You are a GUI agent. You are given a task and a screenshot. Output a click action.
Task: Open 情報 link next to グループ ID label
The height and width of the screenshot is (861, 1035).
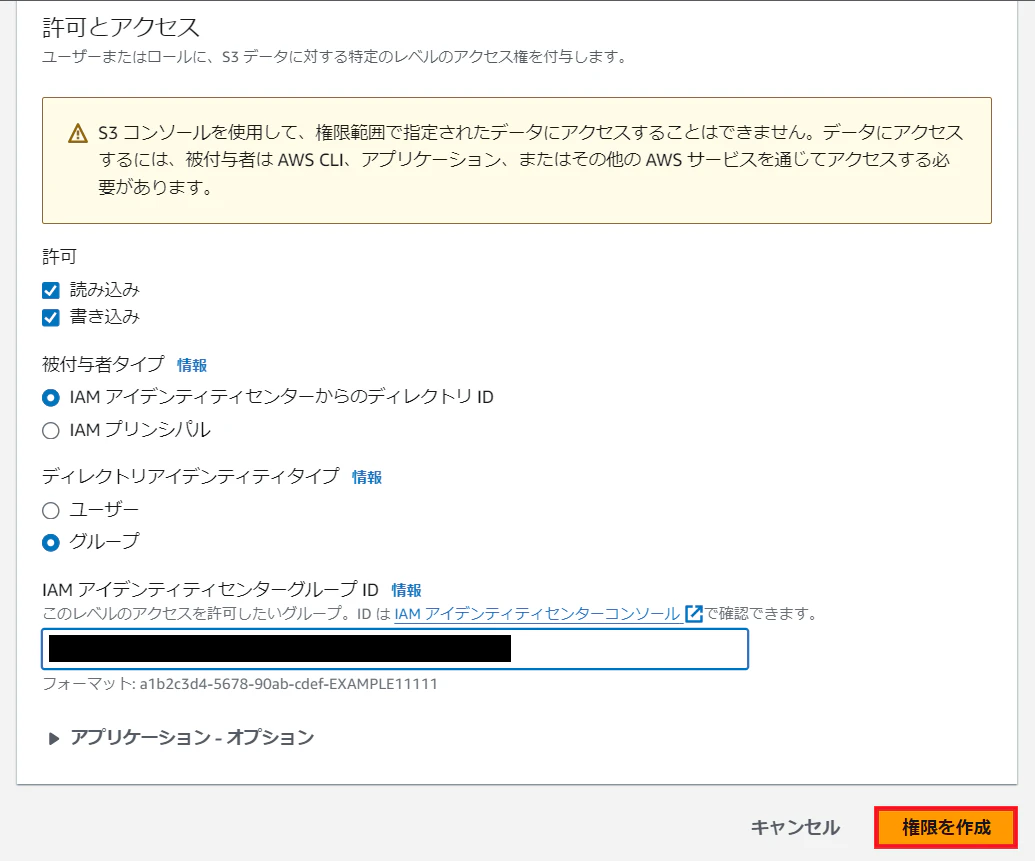(407, 590)
